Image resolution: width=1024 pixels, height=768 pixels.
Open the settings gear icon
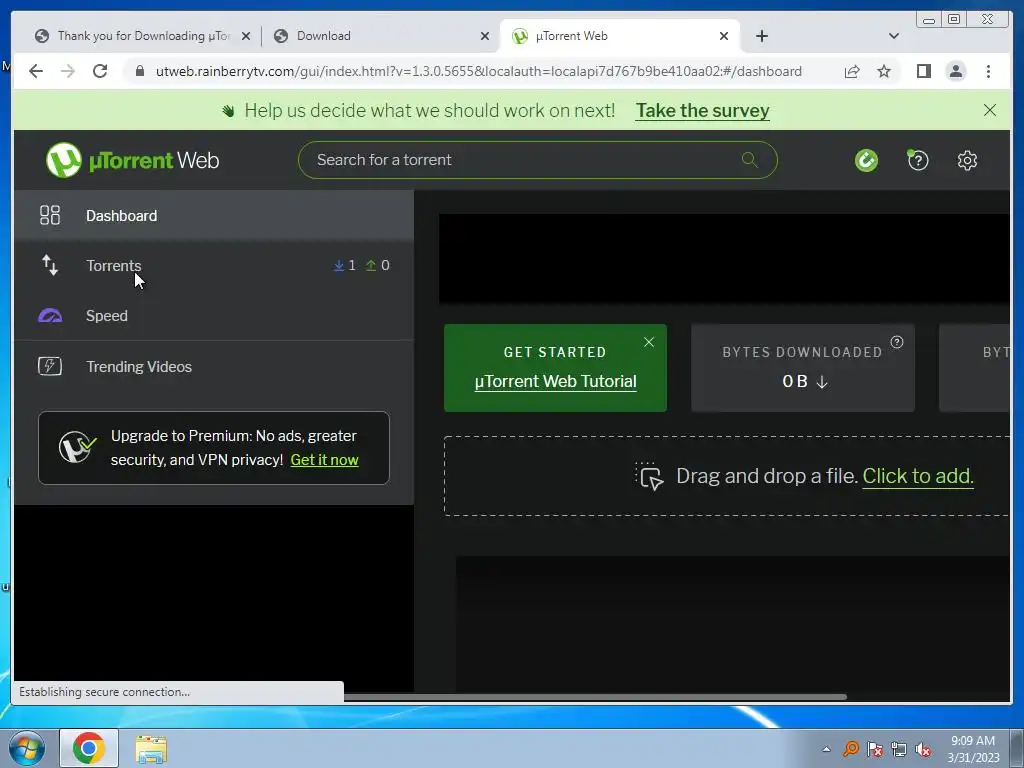967,160
